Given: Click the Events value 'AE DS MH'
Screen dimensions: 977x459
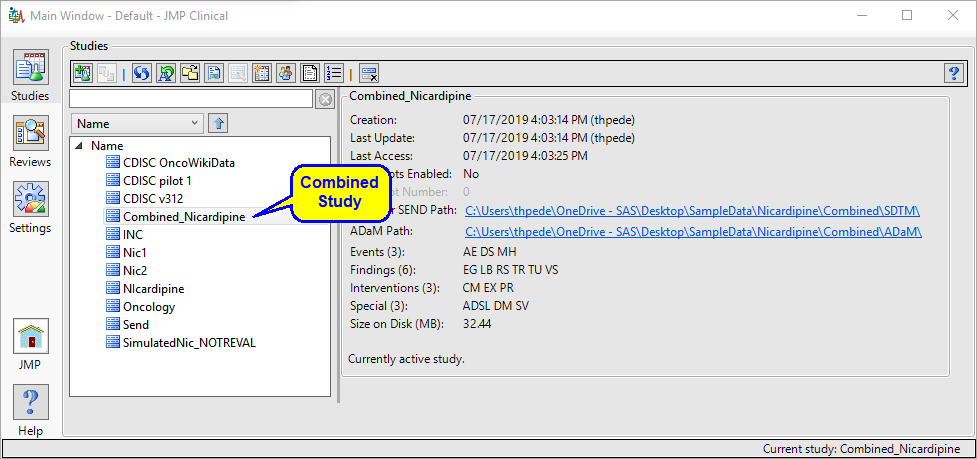Looking at the screenshot, I should [x=490, y=252].
